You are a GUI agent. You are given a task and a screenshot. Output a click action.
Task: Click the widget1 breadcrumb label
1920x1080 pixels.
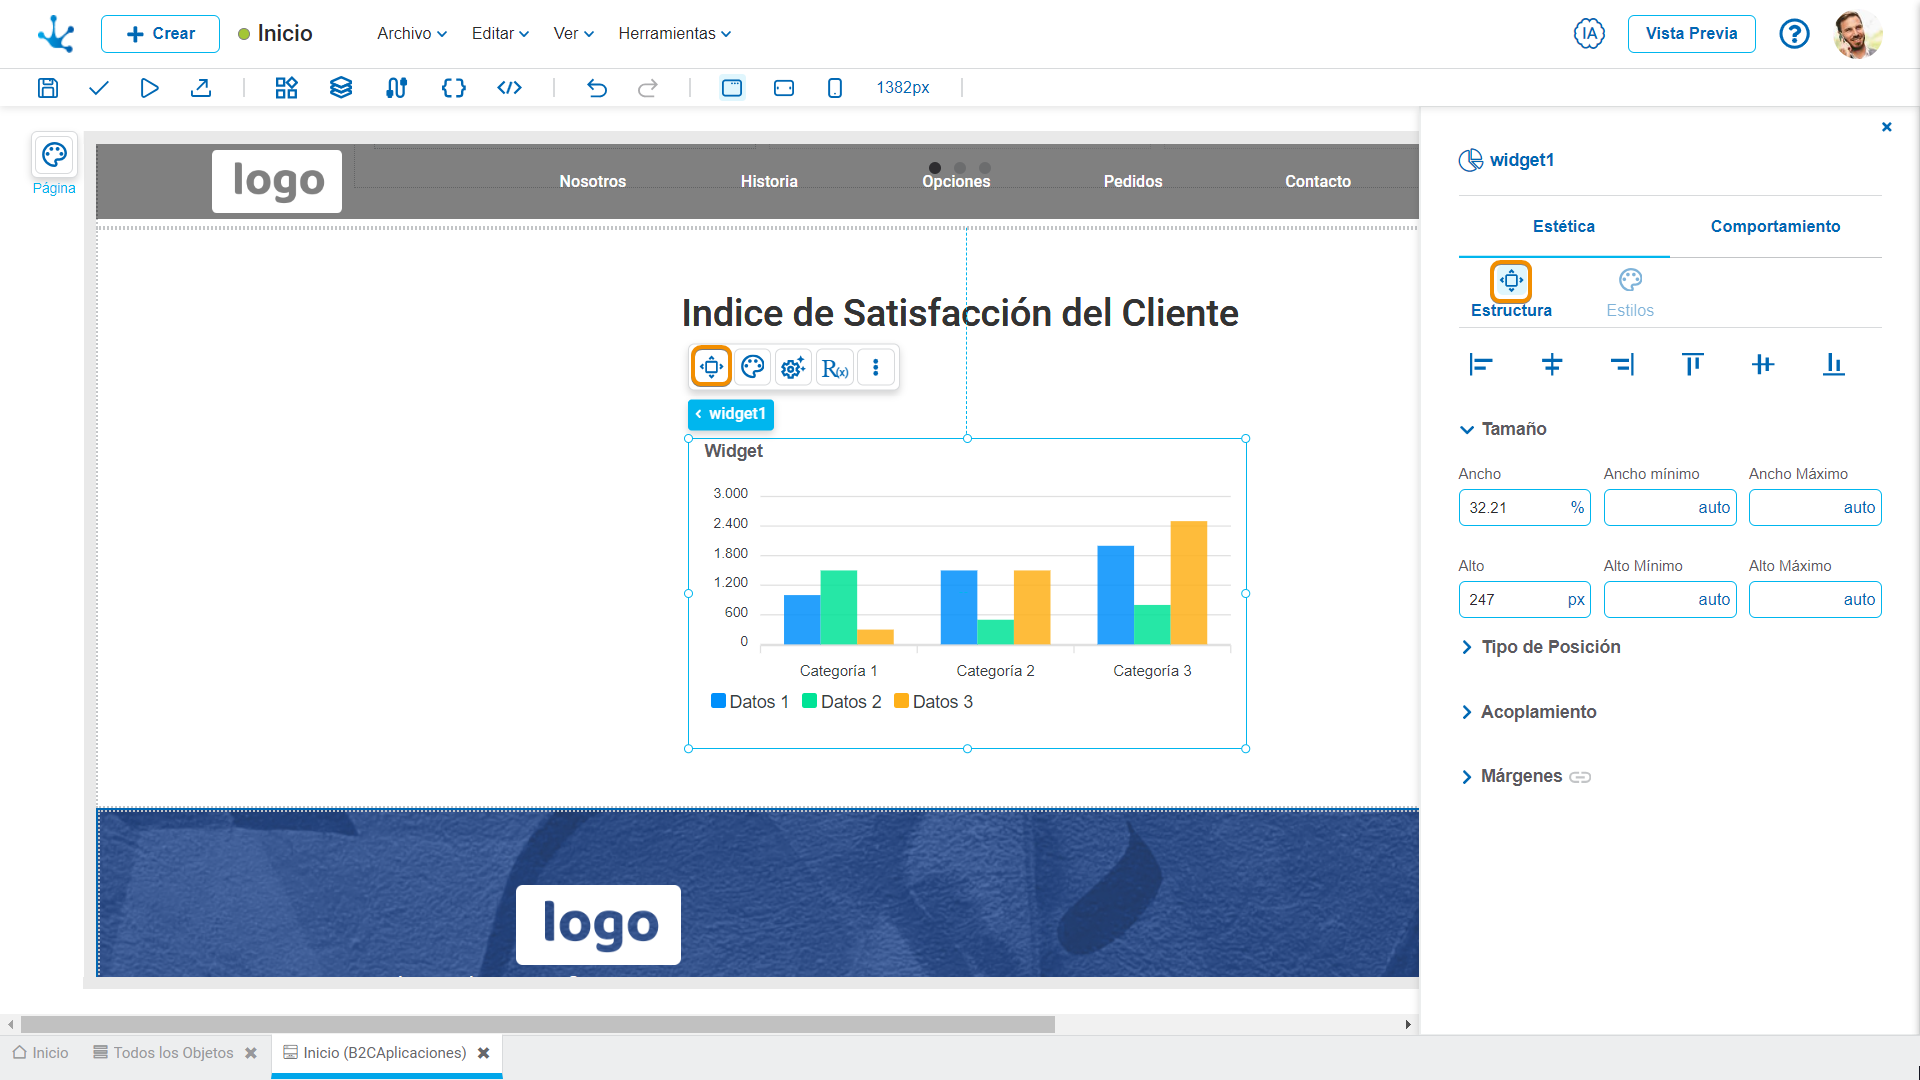(731, 414)
